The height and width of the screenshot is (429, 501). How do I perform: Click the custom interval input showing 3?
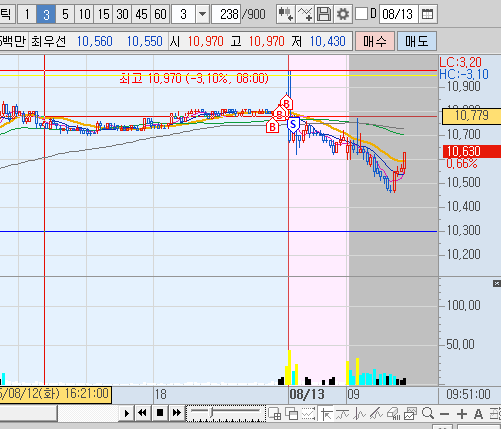click(x=183, y=14)
